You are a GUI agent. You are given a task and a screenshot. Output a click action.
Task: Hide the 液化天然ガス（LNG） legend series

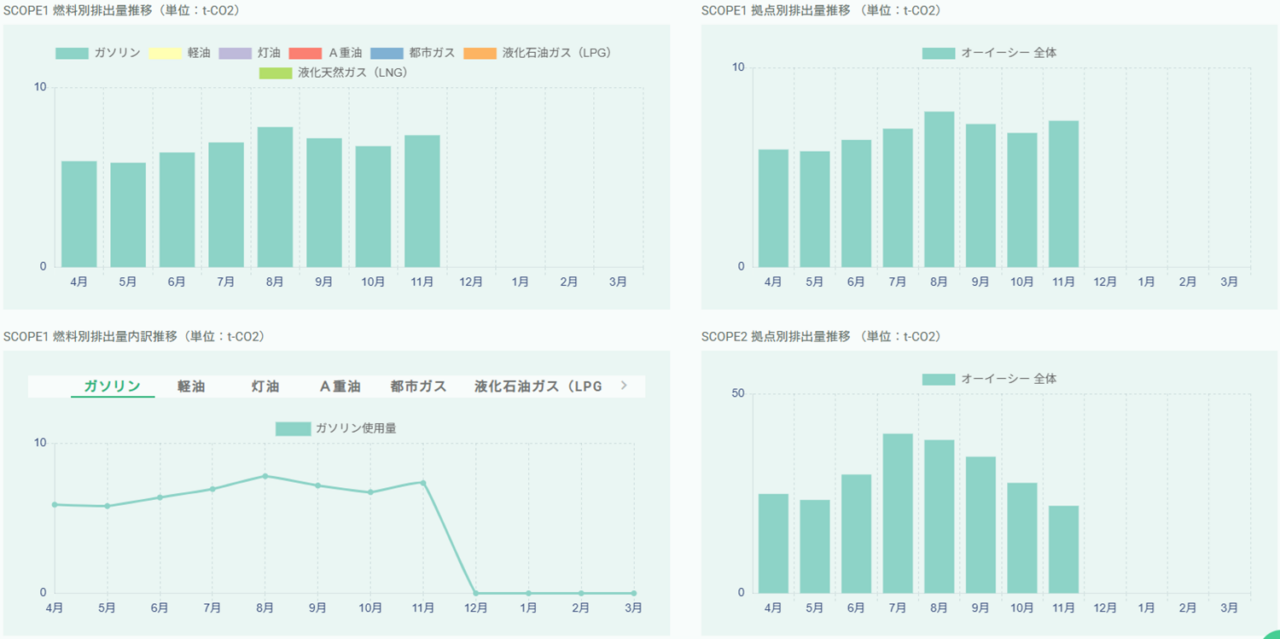333,73
